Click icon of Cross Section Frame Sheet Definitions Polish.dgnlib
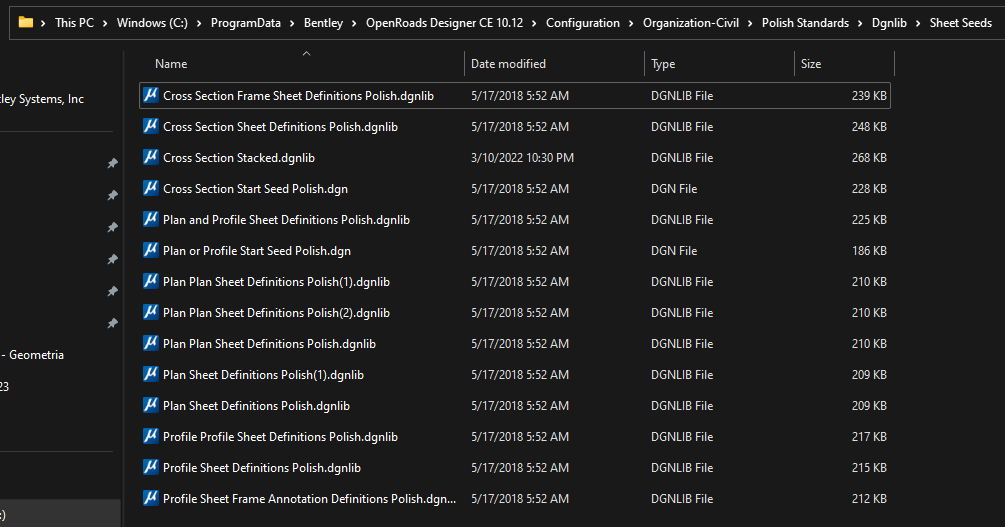 pyautogui.click(x=151, y=96)
